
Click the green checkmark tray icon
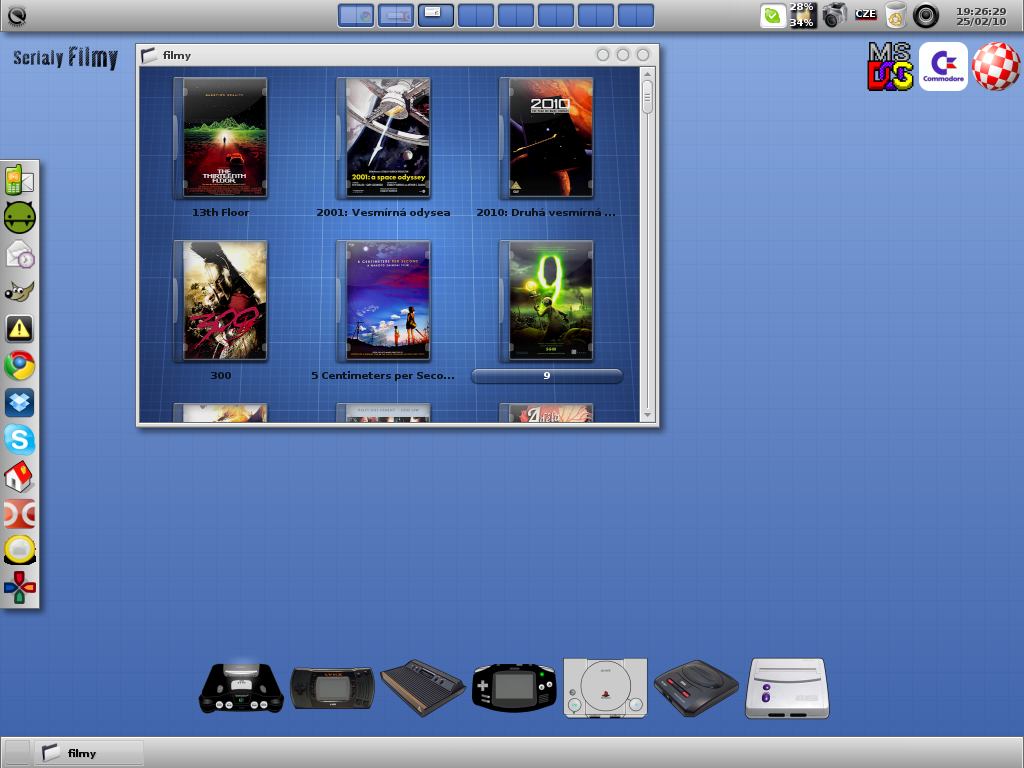773,15
